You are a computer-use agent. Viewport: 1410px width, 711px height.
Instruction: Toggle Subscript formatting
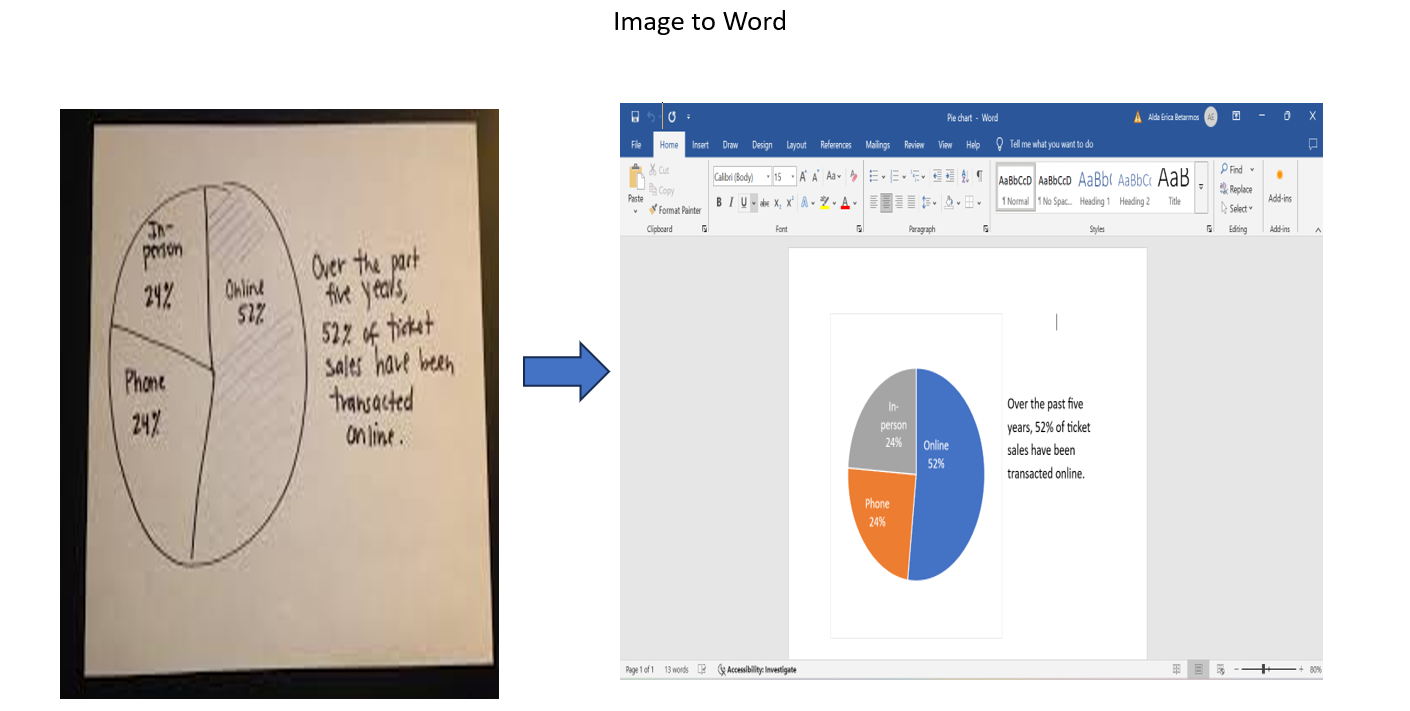point(777,203)
